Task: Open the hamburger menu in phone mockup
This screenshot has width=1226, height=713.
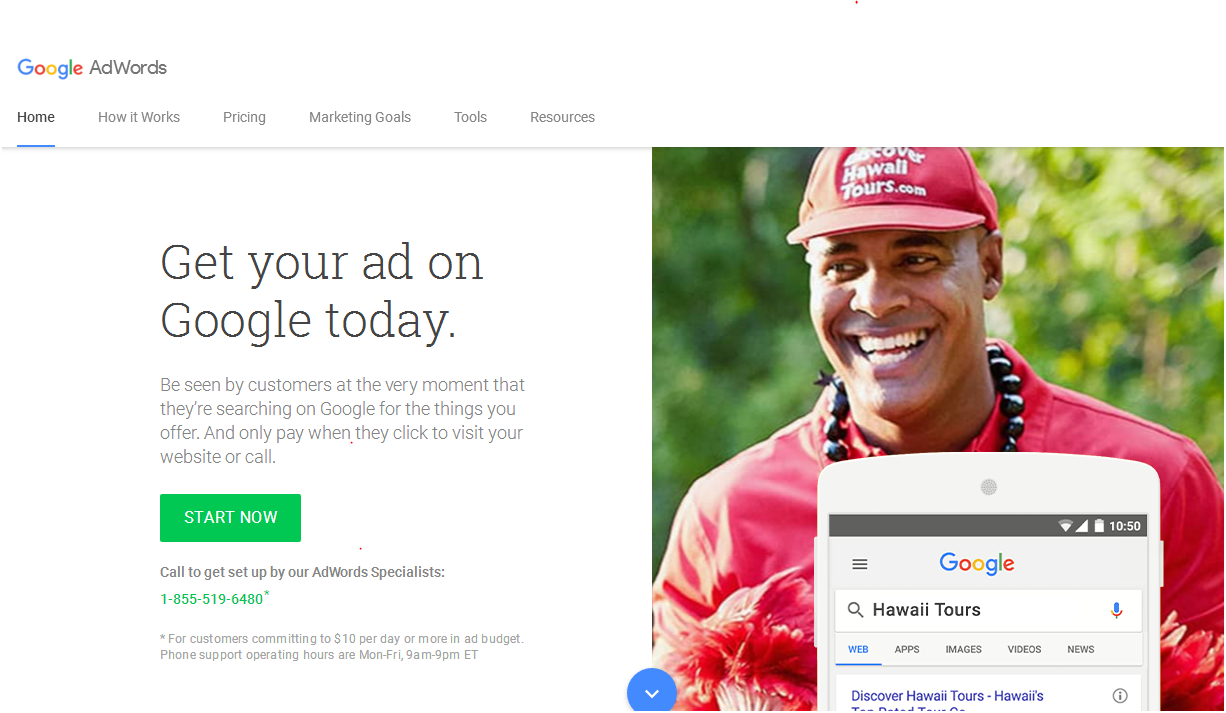Action: pos(860,564)
